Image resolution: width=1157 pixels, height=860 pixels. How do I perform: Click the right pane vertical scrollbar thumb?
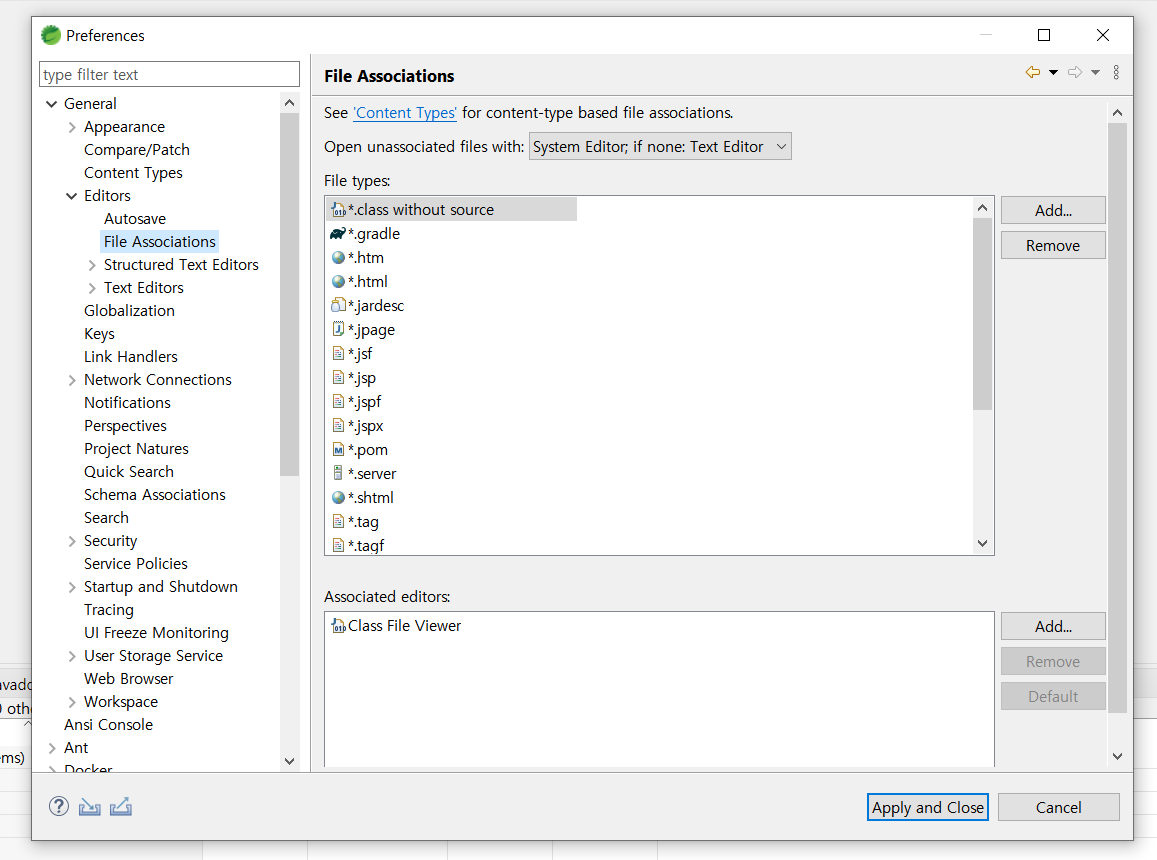1117,418
